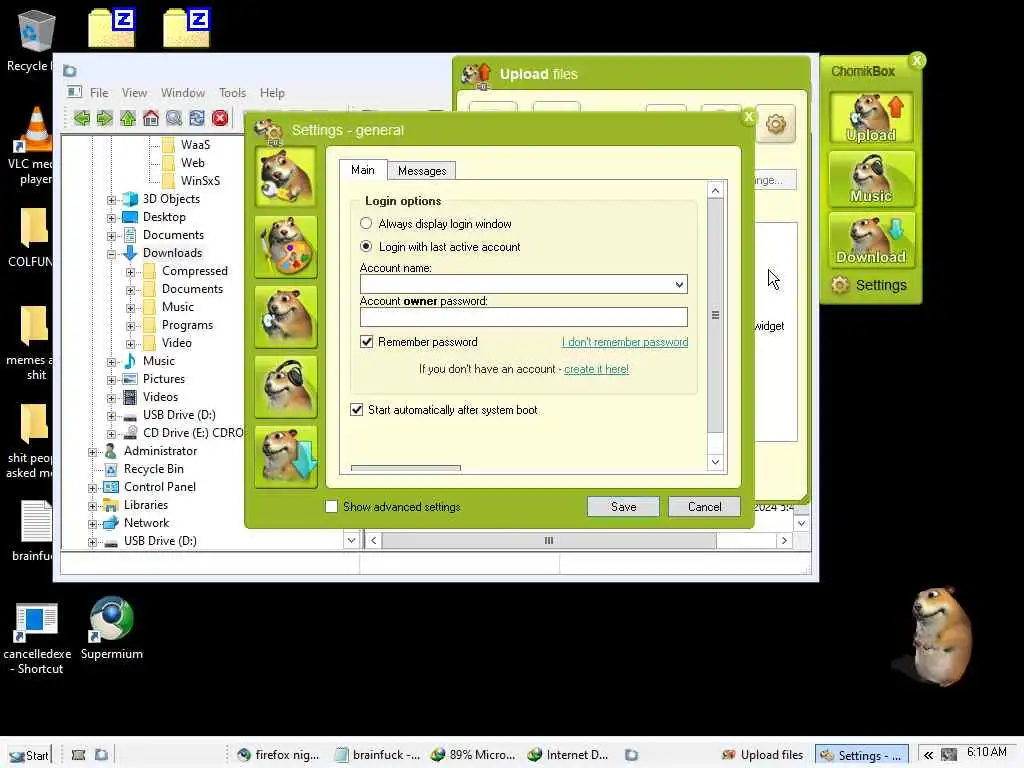Screen dimensions: 1024x768
Task: Click the Search magnifier toolbar icon
Action: (x=174, y=118)
